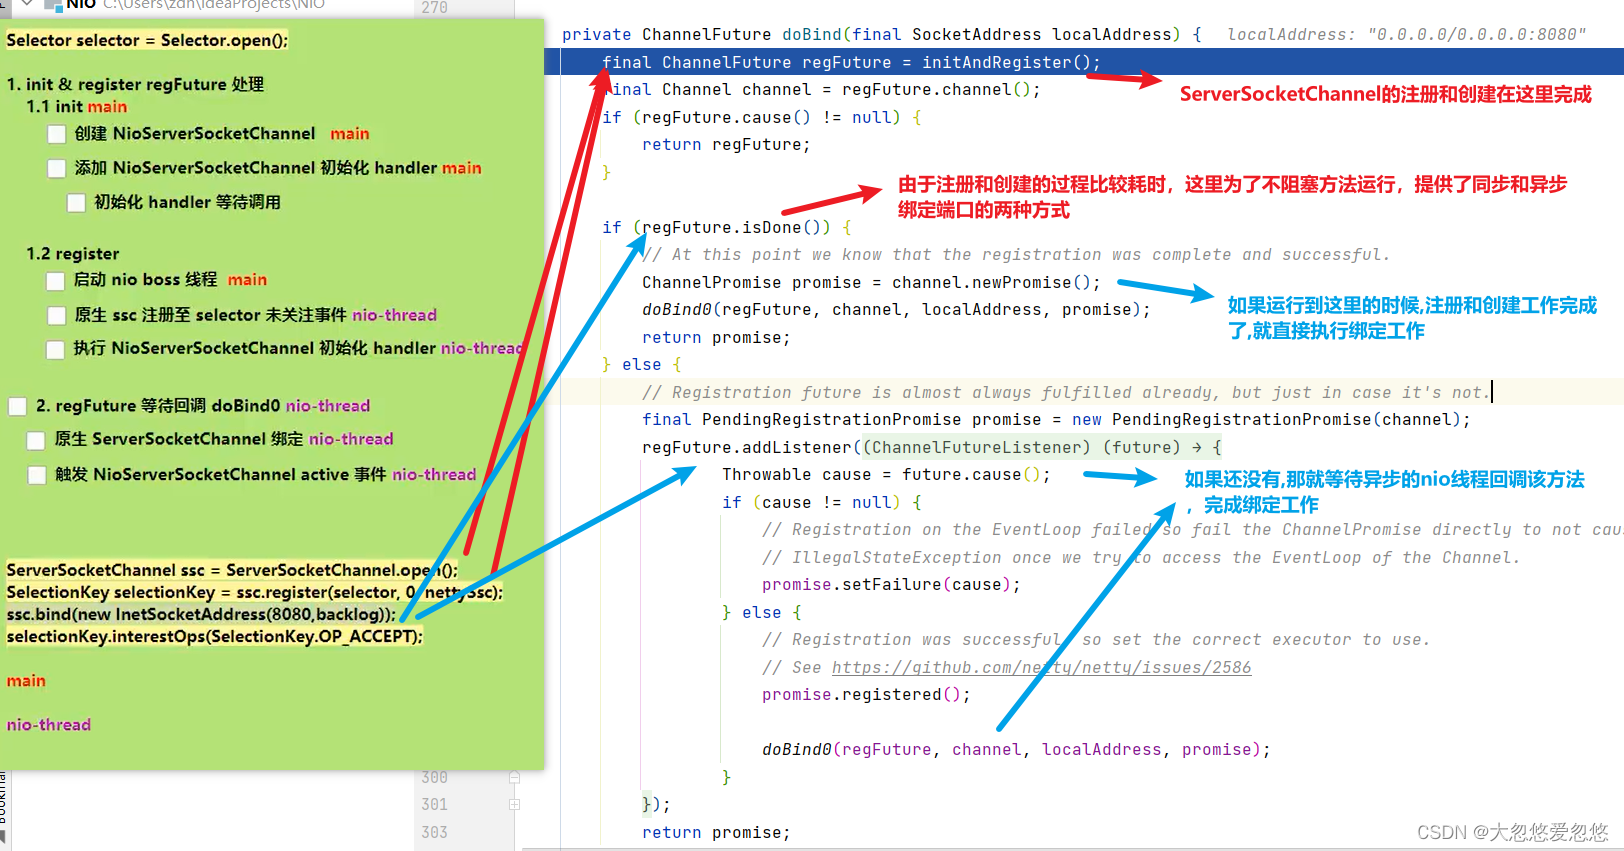Check '添加 NioServerSocketChannel 初始化 handler main' box
1624x851 pixels.
[x=57, y=168]
